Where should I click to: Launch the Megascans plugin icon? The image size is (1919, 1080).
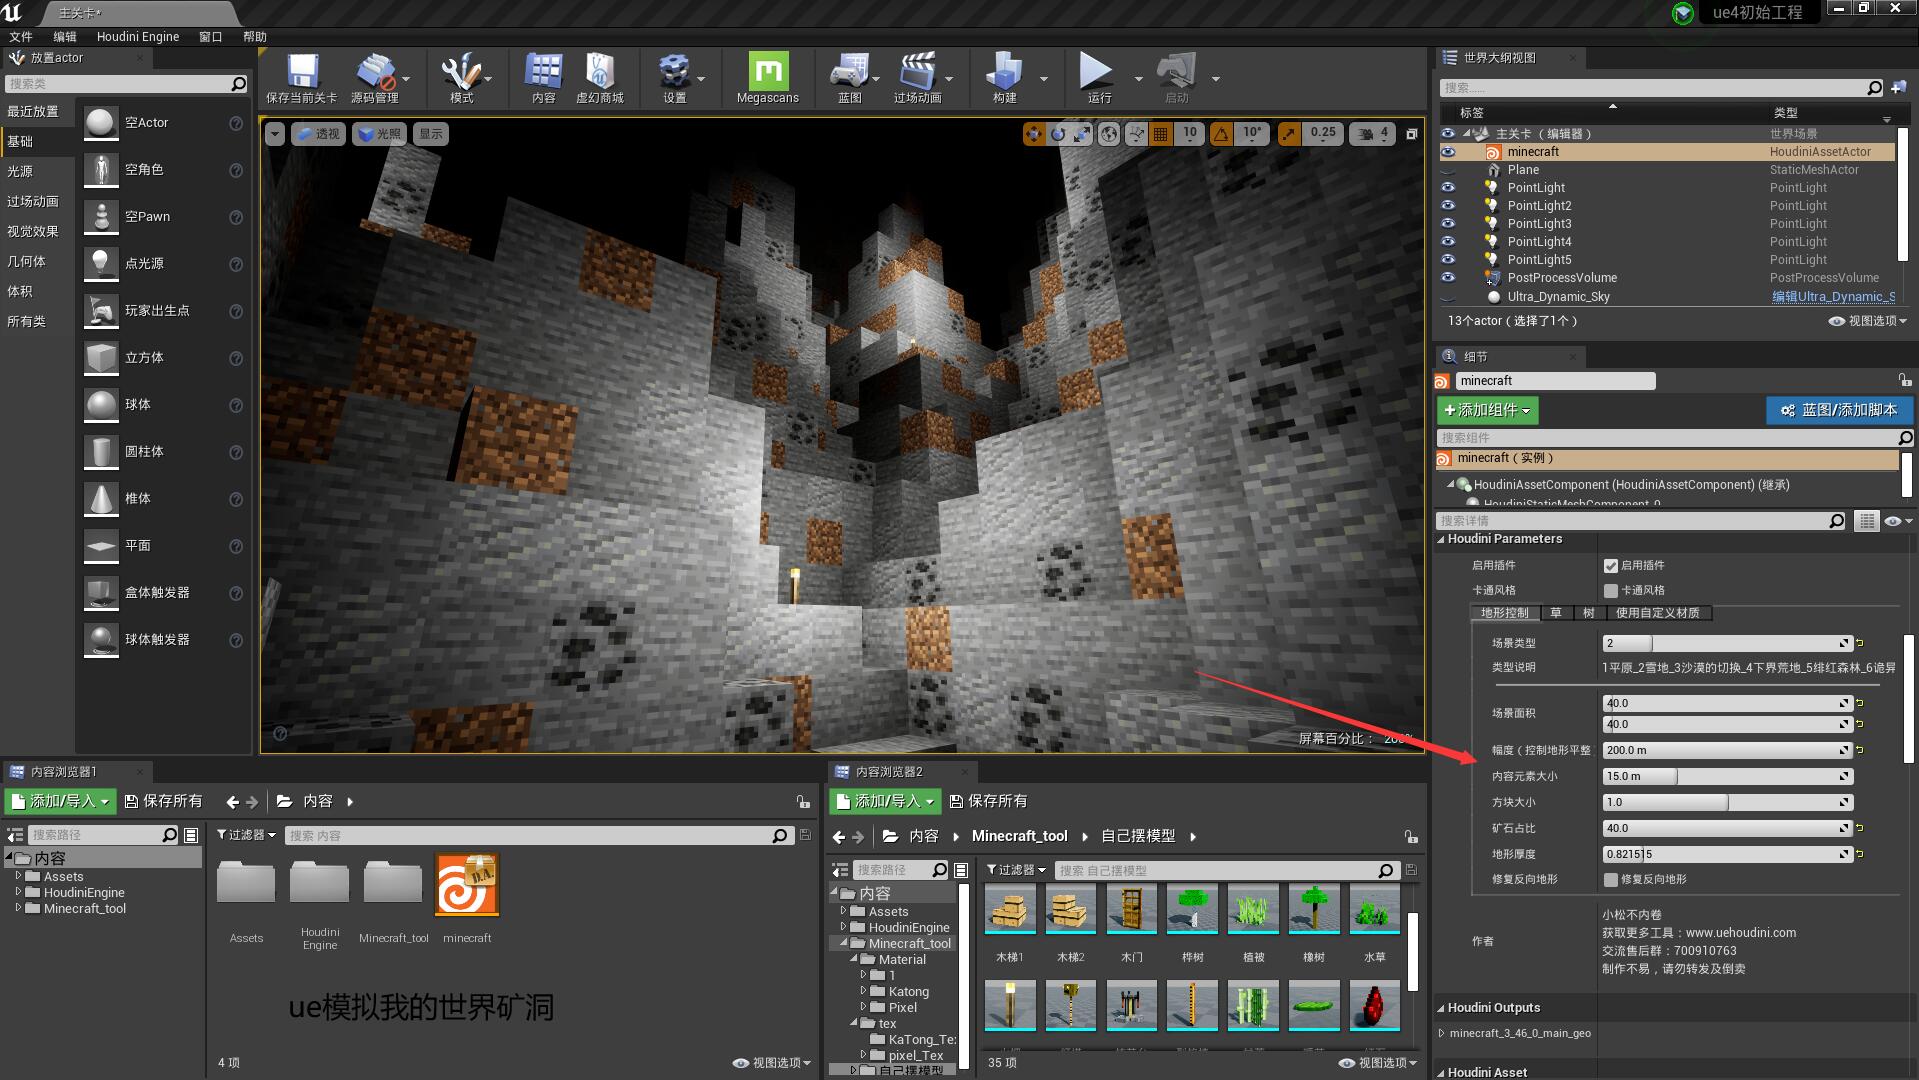click(768, 72)
